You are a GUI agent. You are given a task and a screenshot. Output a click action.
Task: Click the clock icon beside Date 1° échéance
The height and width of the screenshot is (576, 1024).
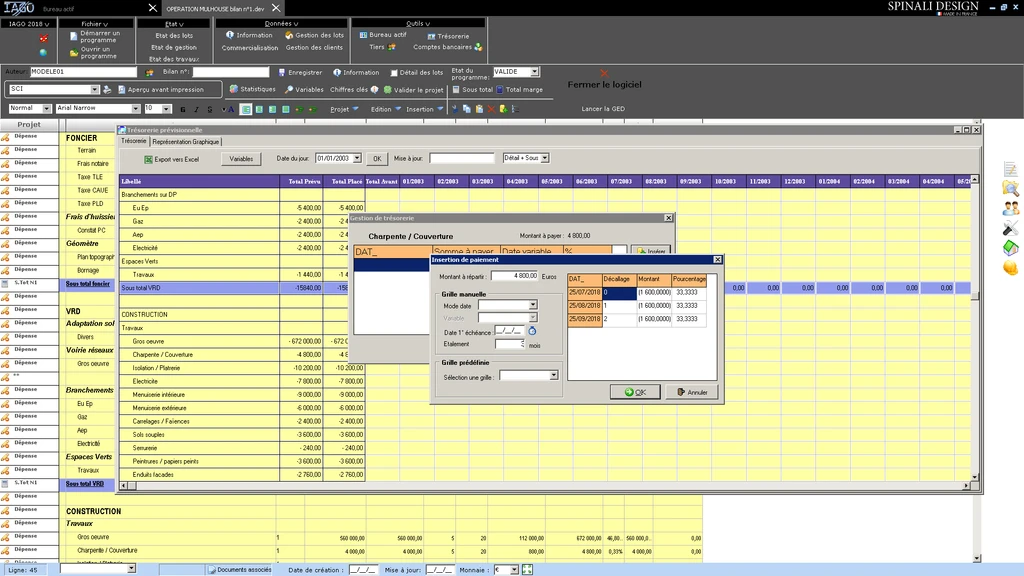(x=532, y=330)
